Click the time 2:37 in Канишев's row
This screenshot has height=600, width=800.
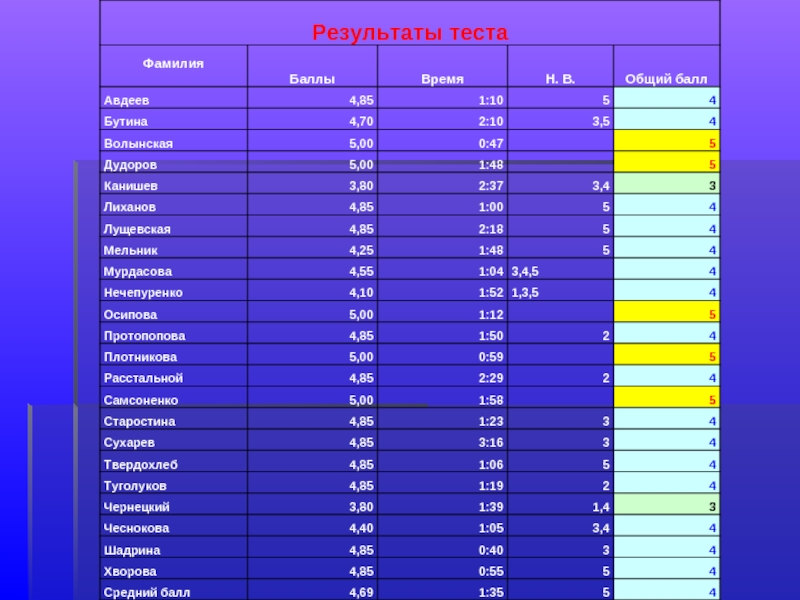(491, 186)
